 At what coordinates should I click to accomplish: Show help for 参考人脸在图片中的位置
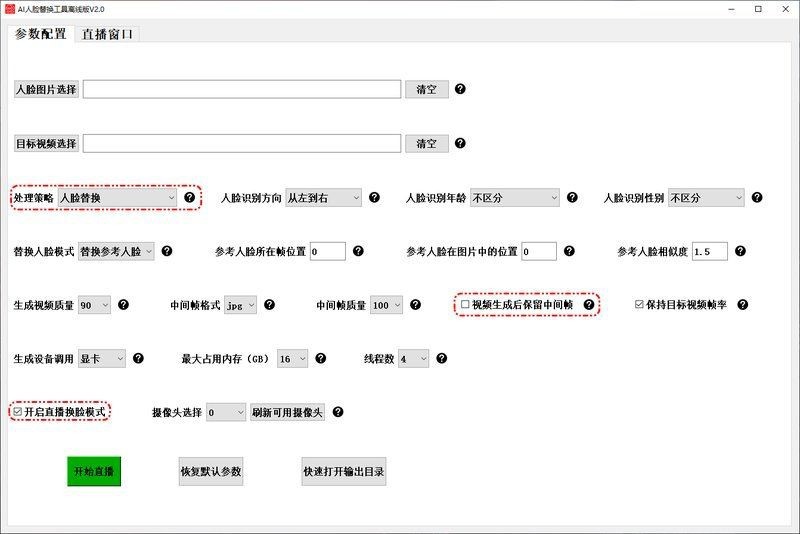(x=569, y=251)
